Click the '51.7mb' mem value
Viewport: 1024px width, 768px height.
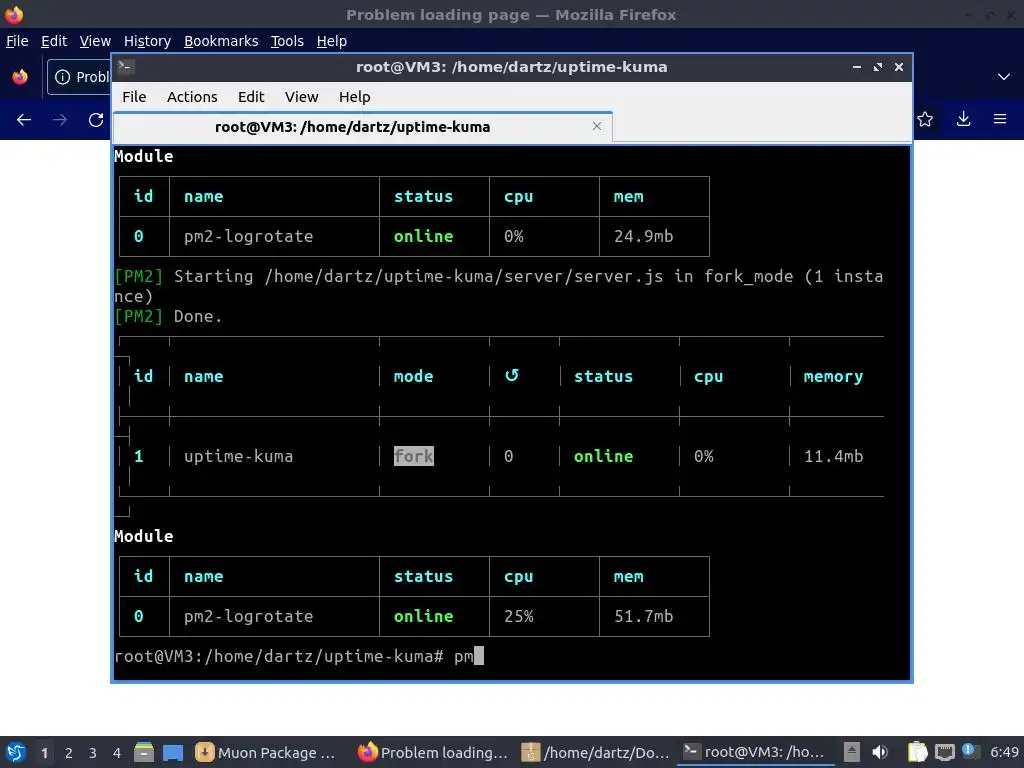(643, 616)
